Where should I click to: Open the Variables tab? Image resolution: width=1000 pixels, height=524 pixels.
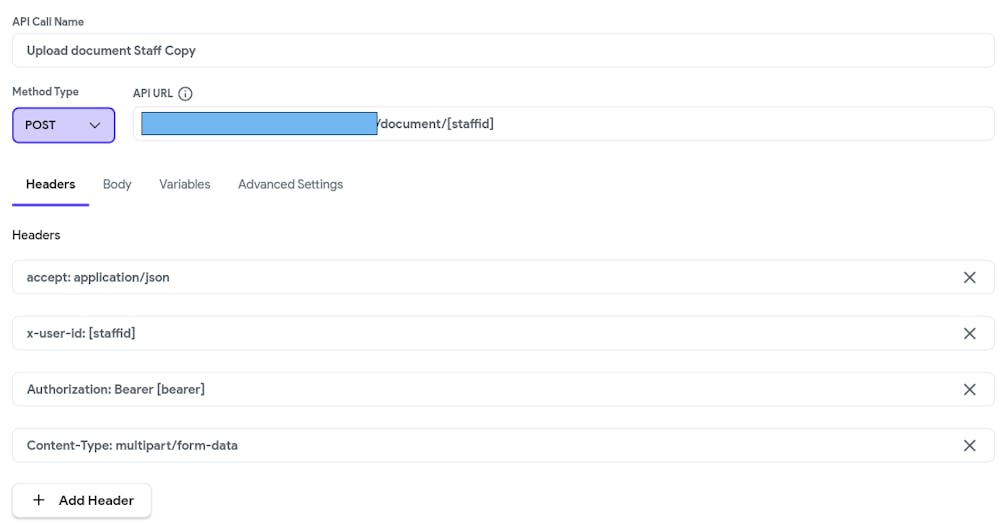[x=184, y=184]
